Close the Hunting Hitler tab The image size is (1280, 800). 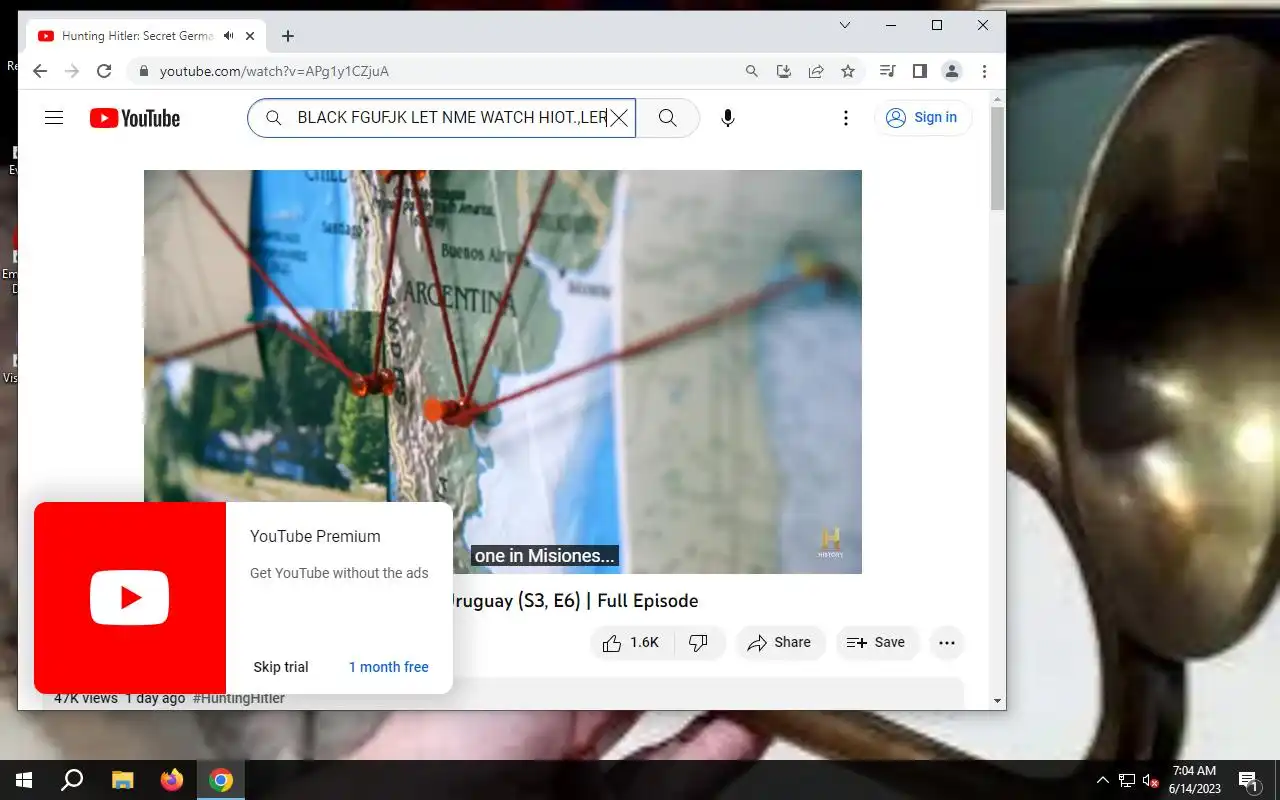click(x=250, y=36)
